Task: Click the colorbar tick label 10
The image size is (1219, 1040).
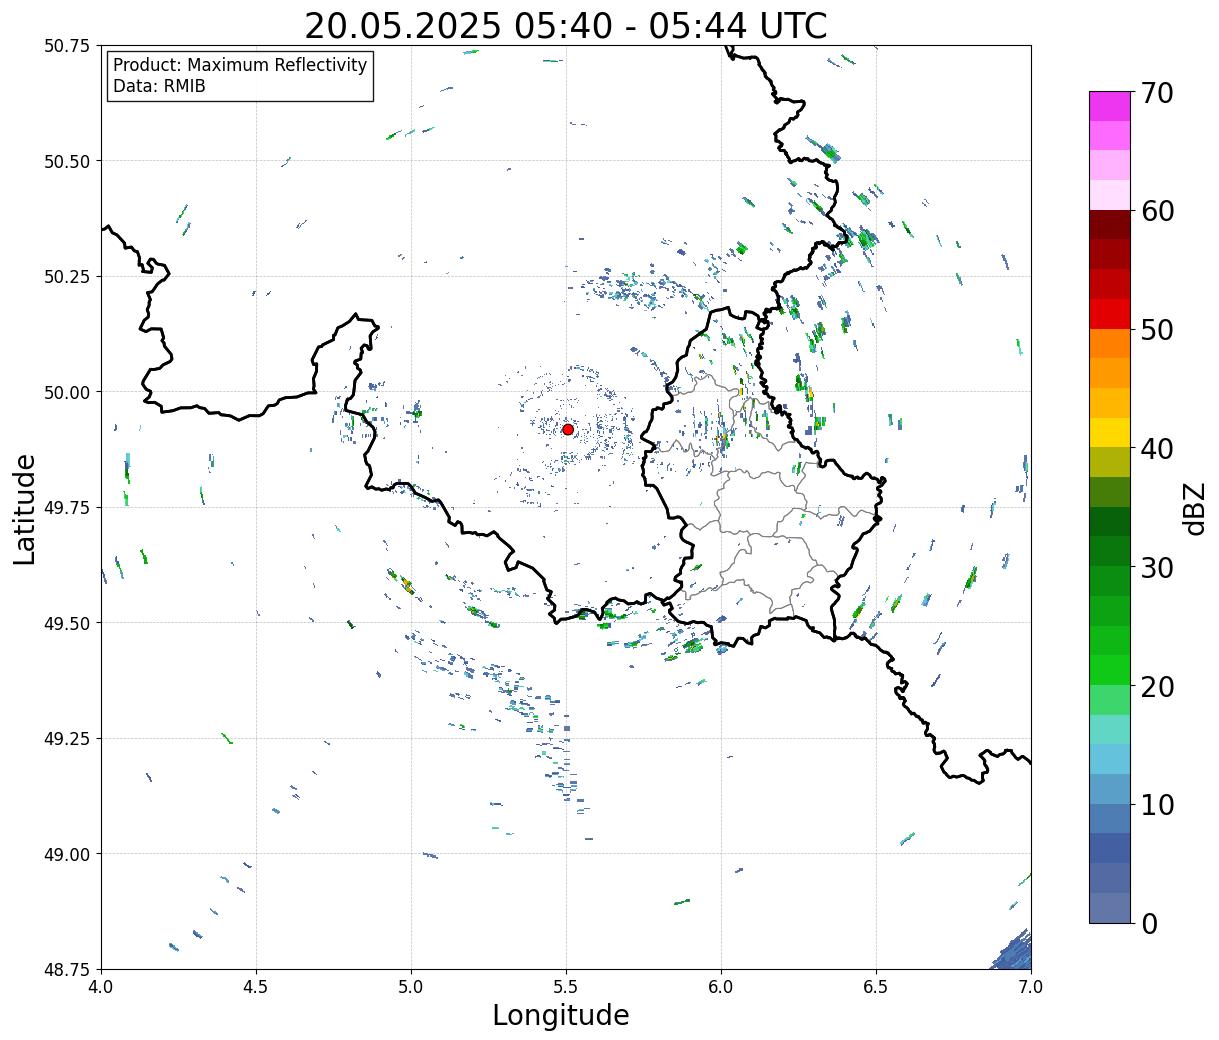Action: [x=1157, y=804]
